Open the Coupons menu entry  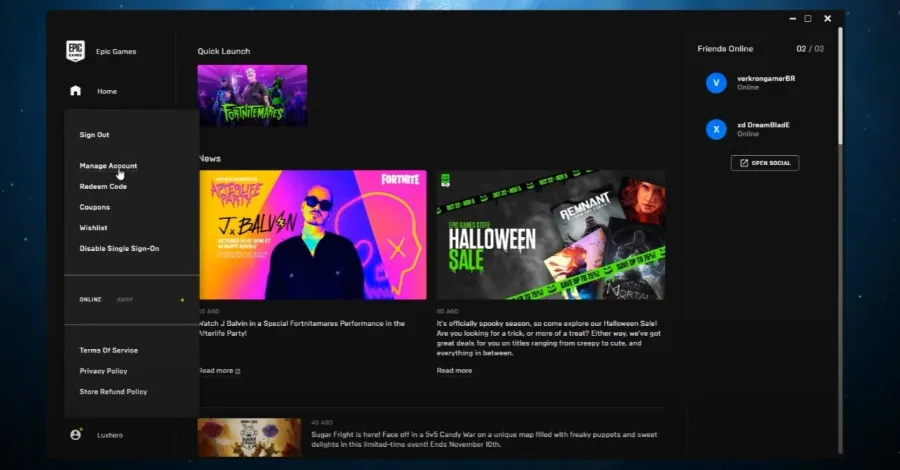(x=95, y=207)
